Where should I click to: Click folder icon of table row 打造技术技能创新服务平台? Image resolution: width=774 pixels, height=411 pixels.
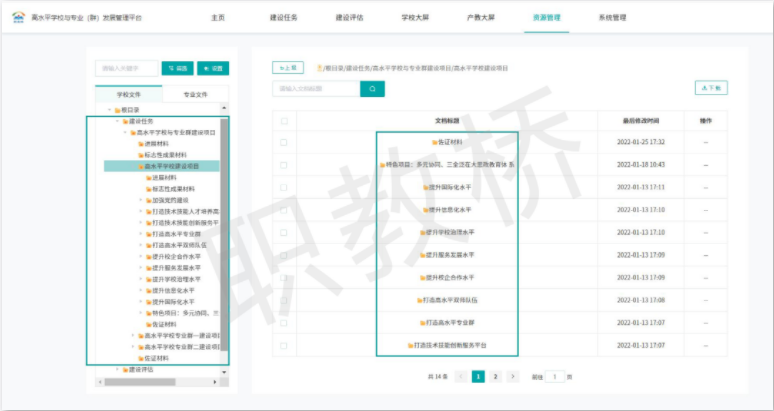(410, 345)
